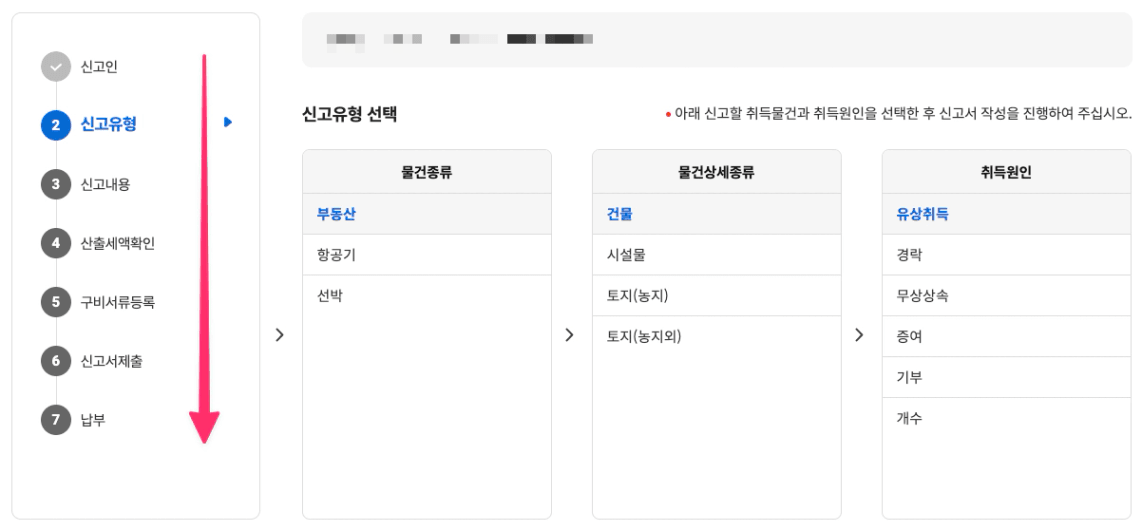Select 증여 in 취득원인 list
This screenshot has width=1142, height=531.
(x=1007, y=337)
